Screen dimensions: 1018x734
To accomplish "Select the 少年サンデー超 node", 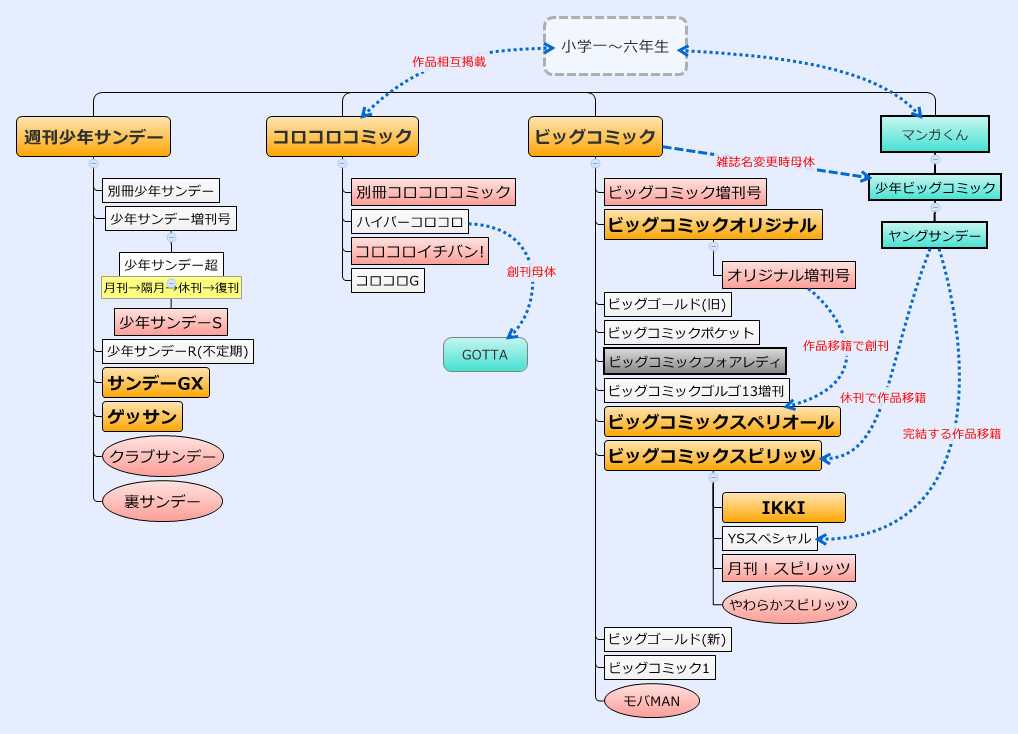I will click(x=171, y=264).
